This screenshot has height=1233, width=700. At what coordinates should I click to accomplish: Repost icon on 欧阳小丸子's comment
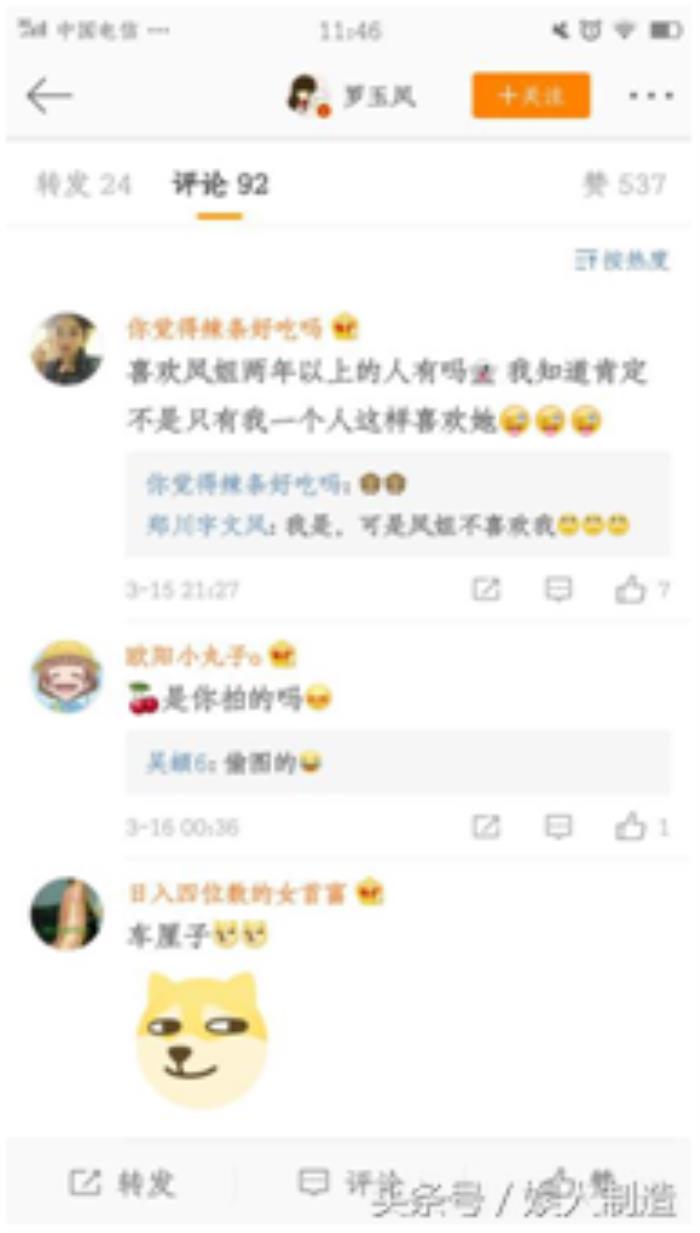click(486, 827)
